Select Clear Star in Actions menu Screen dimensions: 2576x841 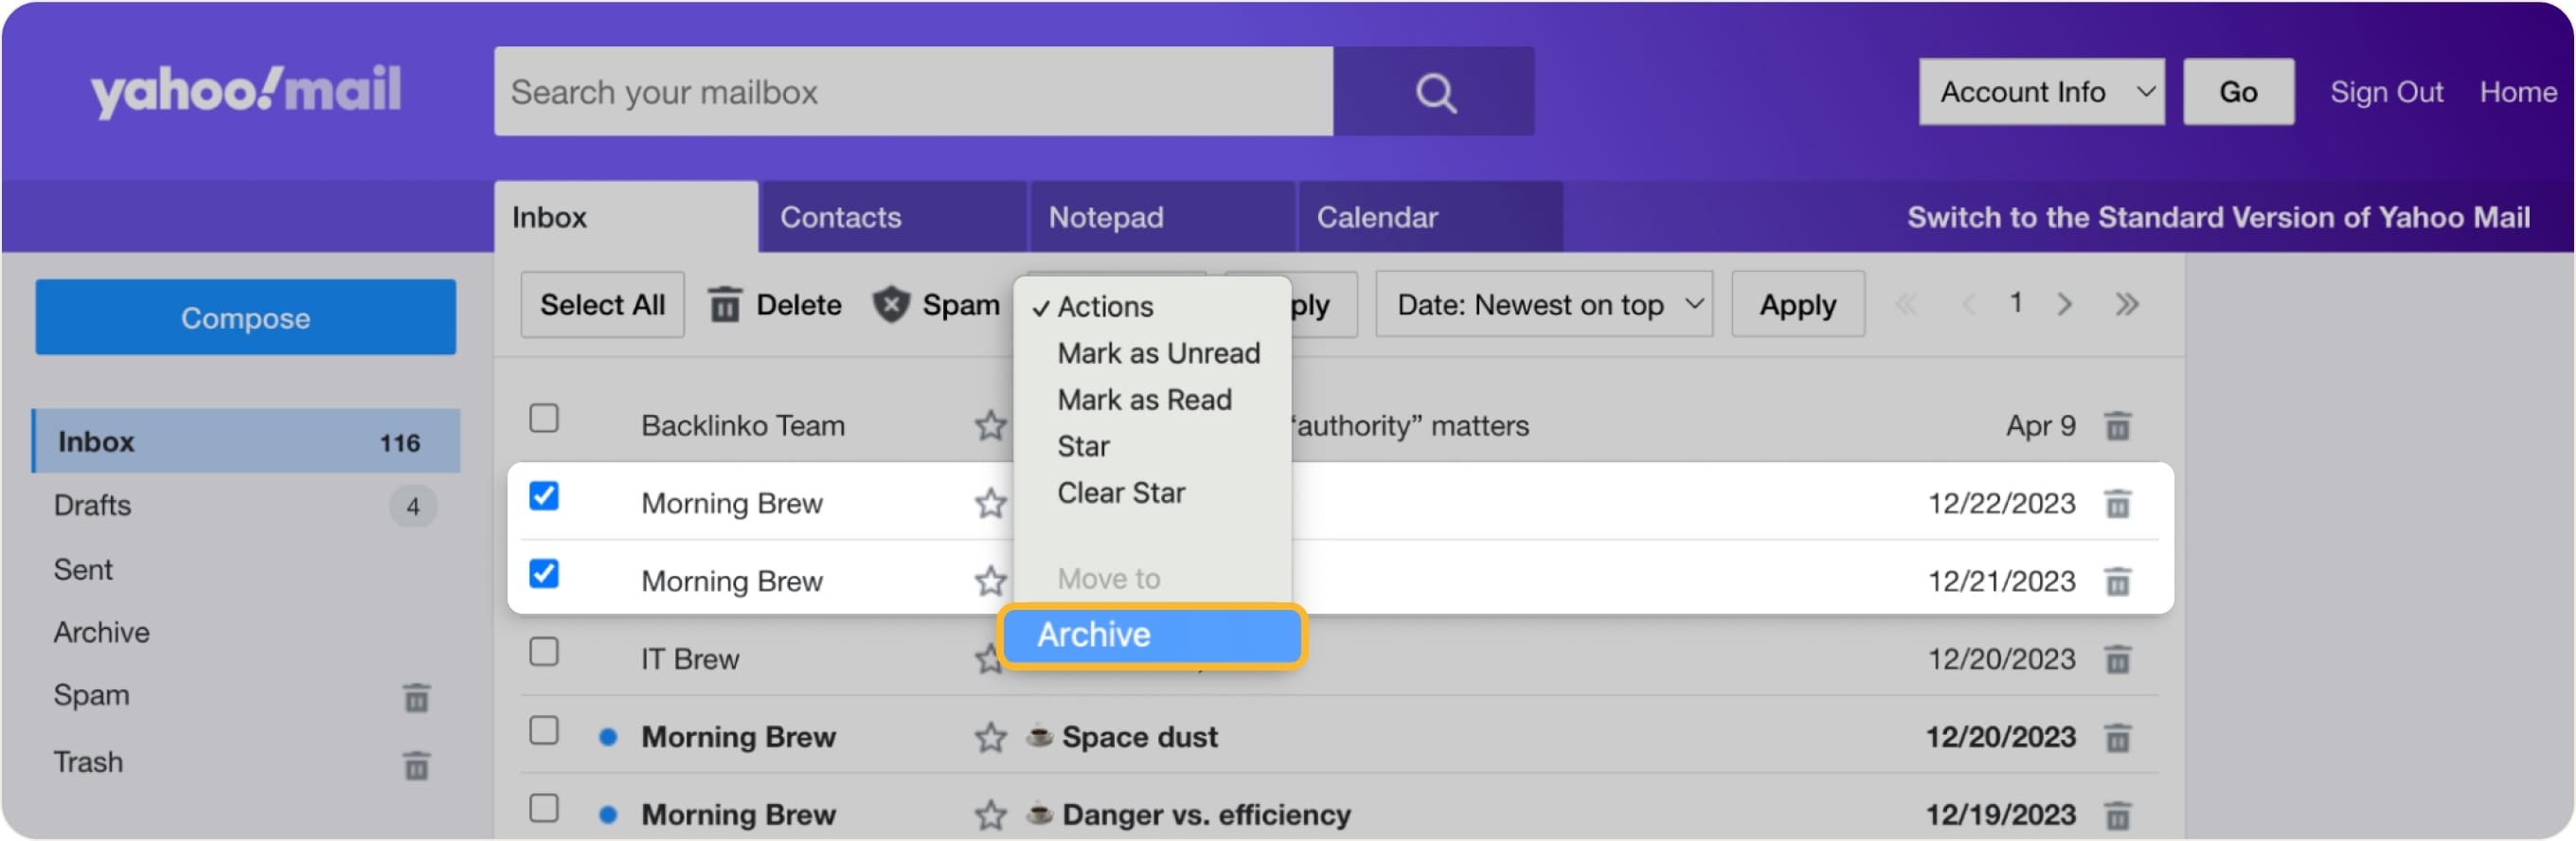click(x=1121, y=493)
